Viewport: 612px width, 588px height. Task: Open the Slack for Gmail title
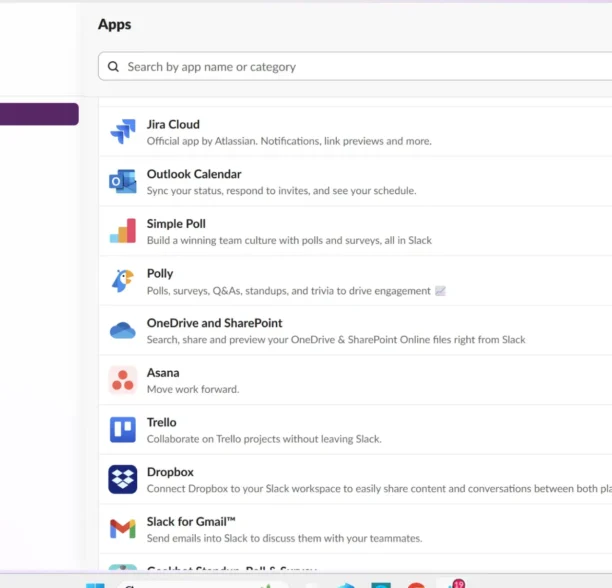tap(191, 522)
